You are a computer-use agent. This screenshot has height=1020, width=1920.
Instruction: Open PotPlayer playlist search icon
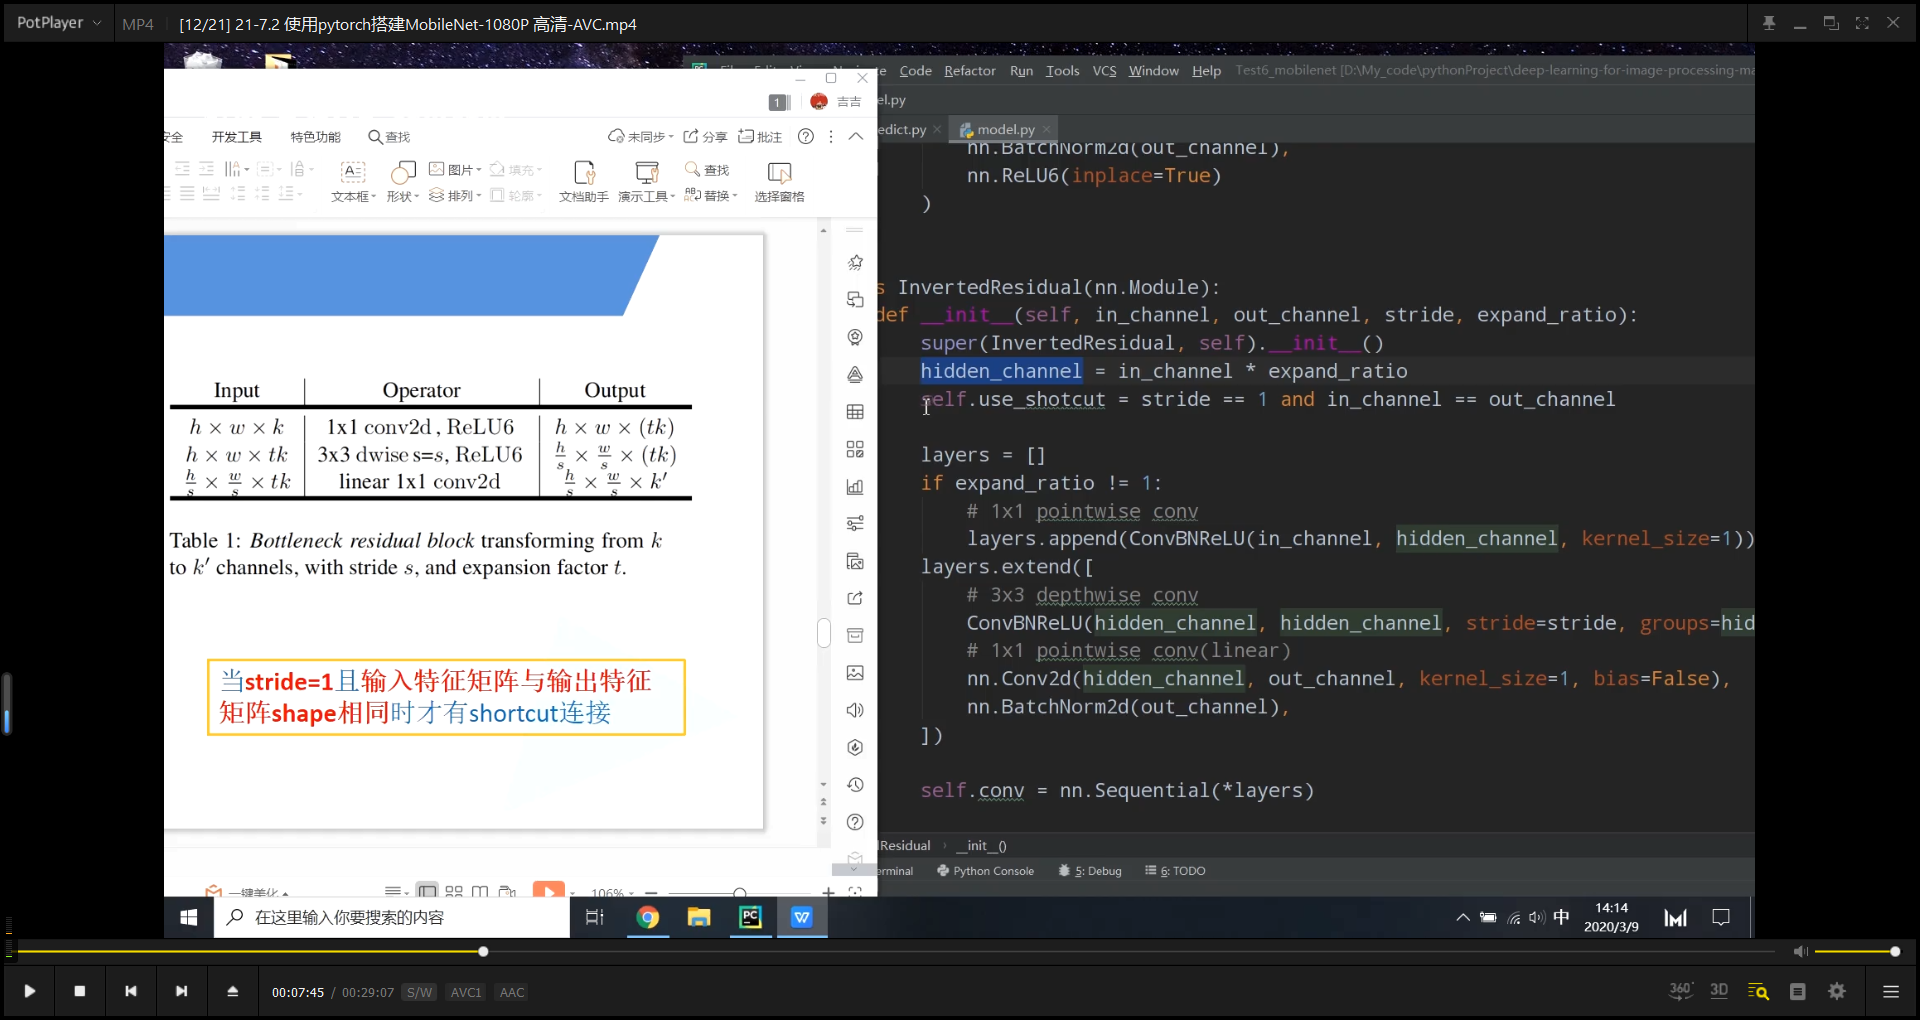(1758, 991)
